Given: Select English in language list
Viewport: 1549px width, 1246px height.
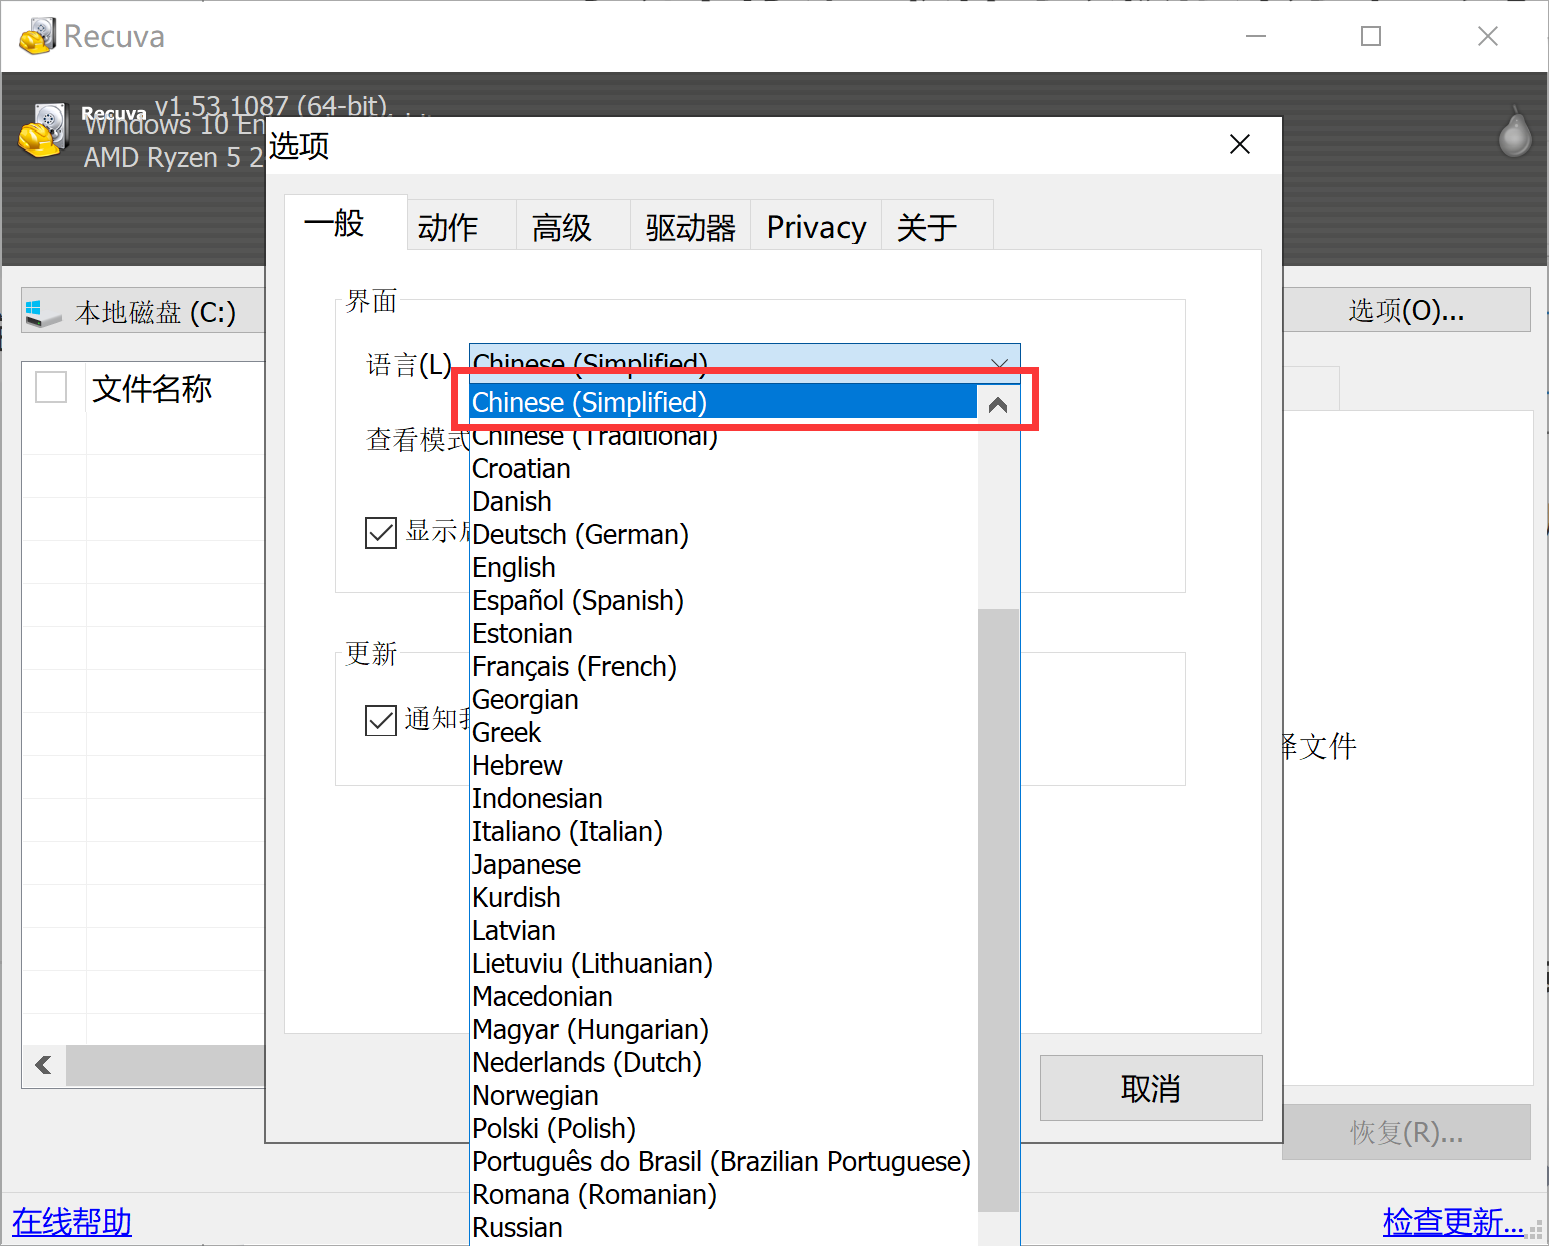Looking at the screenshot, I should [723, 567].
